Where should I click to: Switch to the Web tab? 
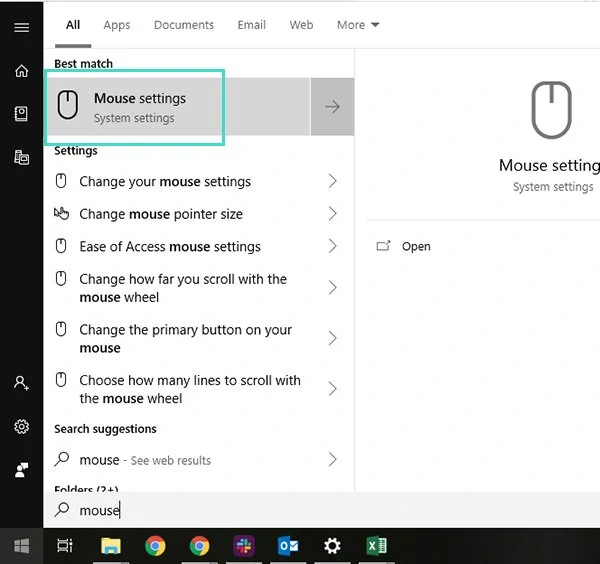pos(301,25)
